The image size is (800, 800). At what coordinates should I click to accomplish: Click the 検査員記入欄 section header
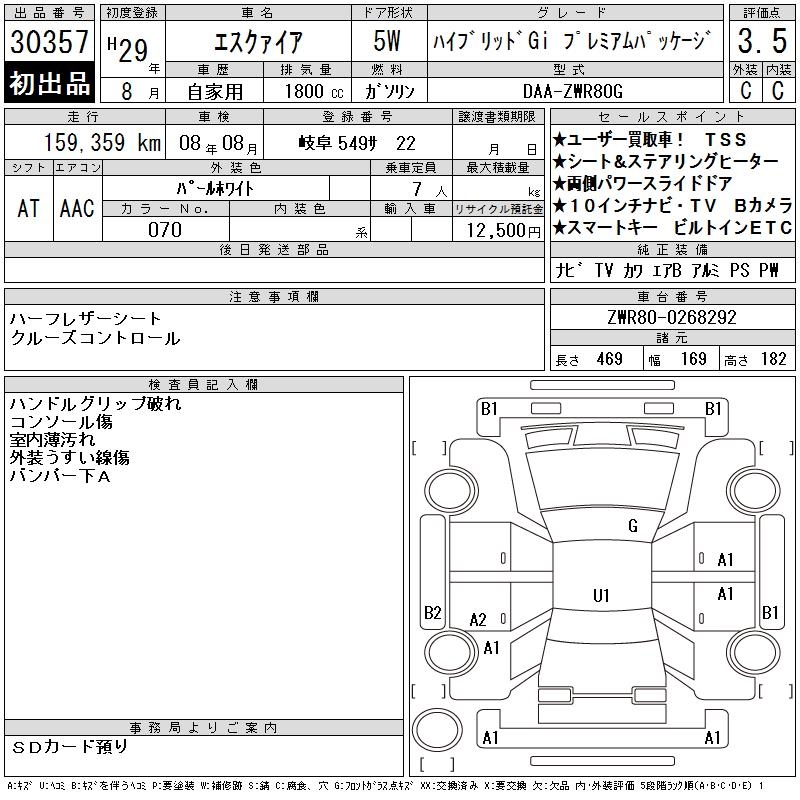[x=204, y=384]
